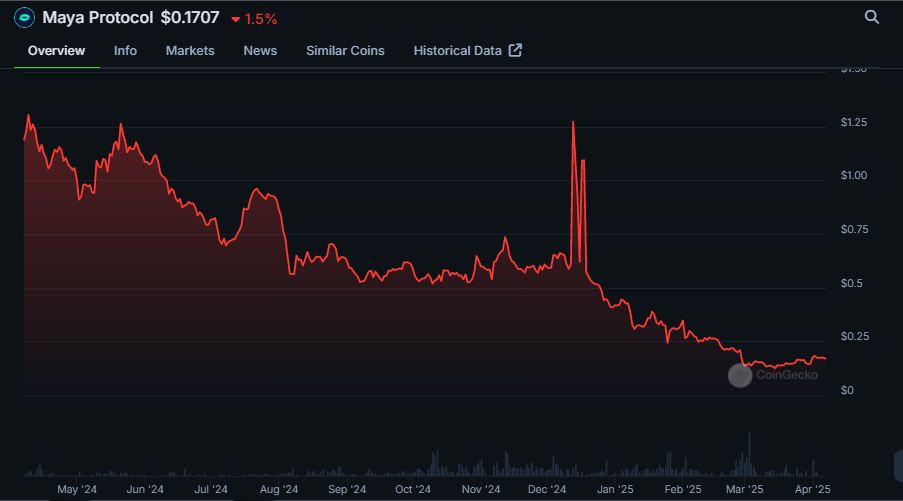The height and width of the screenshot is (501, 903).
Task: Click the external link icon beside Historical Data
Action: [x=515, y=50]
